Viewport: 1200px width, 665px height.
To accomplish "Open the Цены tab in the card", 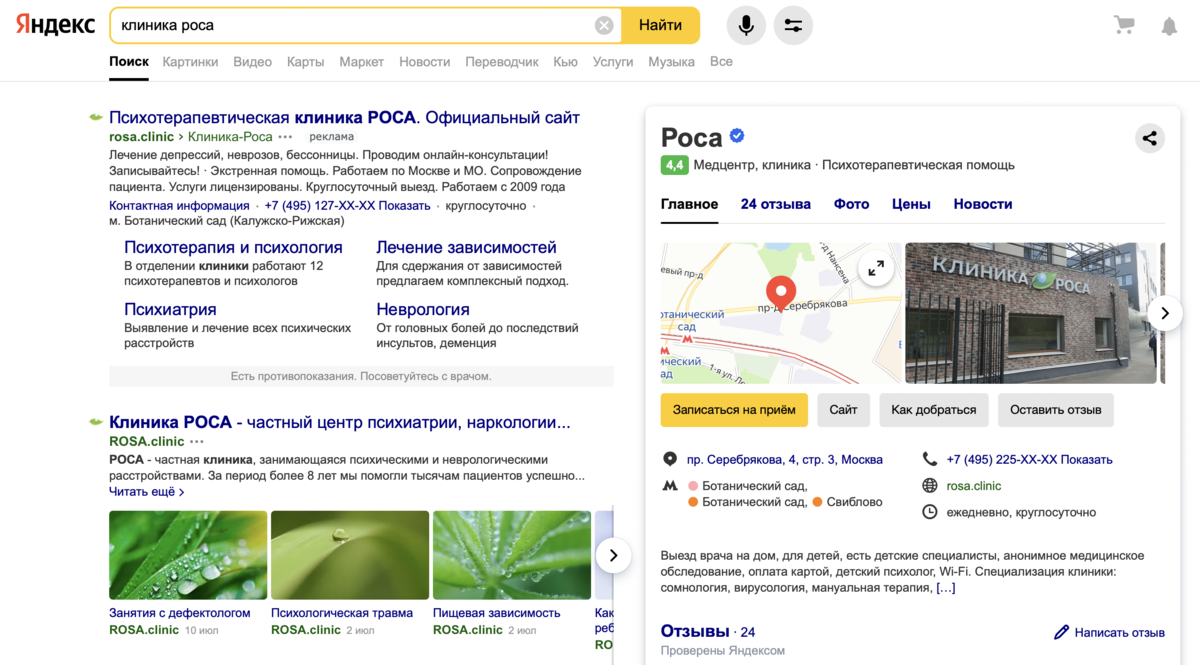I will [x=911, y=204].
